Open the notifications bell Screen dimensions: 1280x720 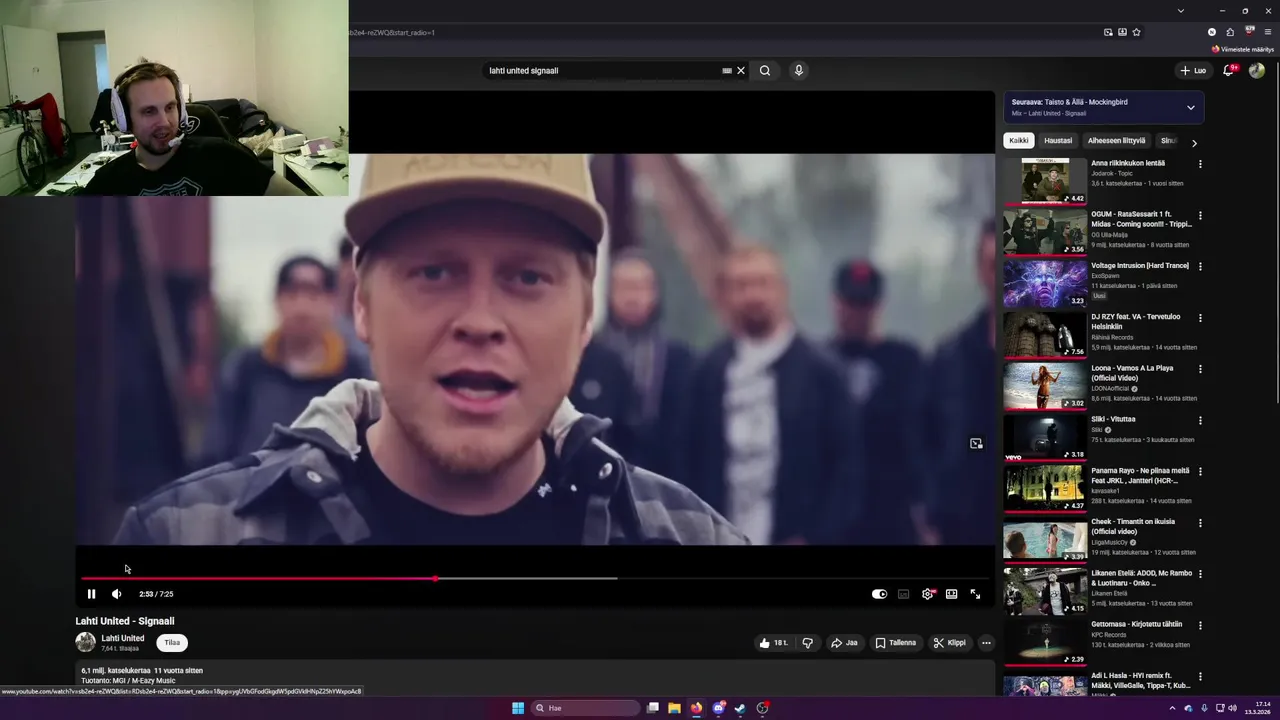[x=1229, y=71]
